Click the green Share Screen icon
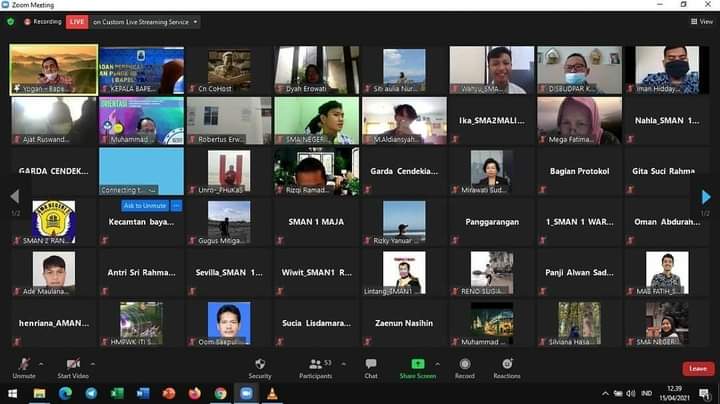 click(417, 364)
